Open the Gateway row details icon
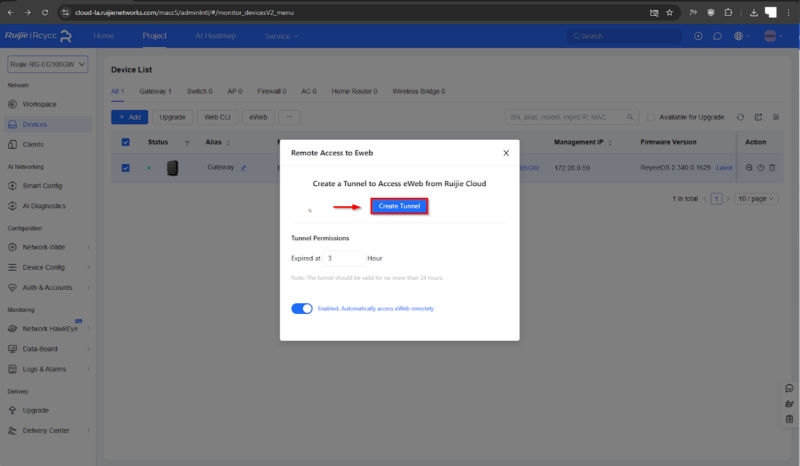 (749, 167)
